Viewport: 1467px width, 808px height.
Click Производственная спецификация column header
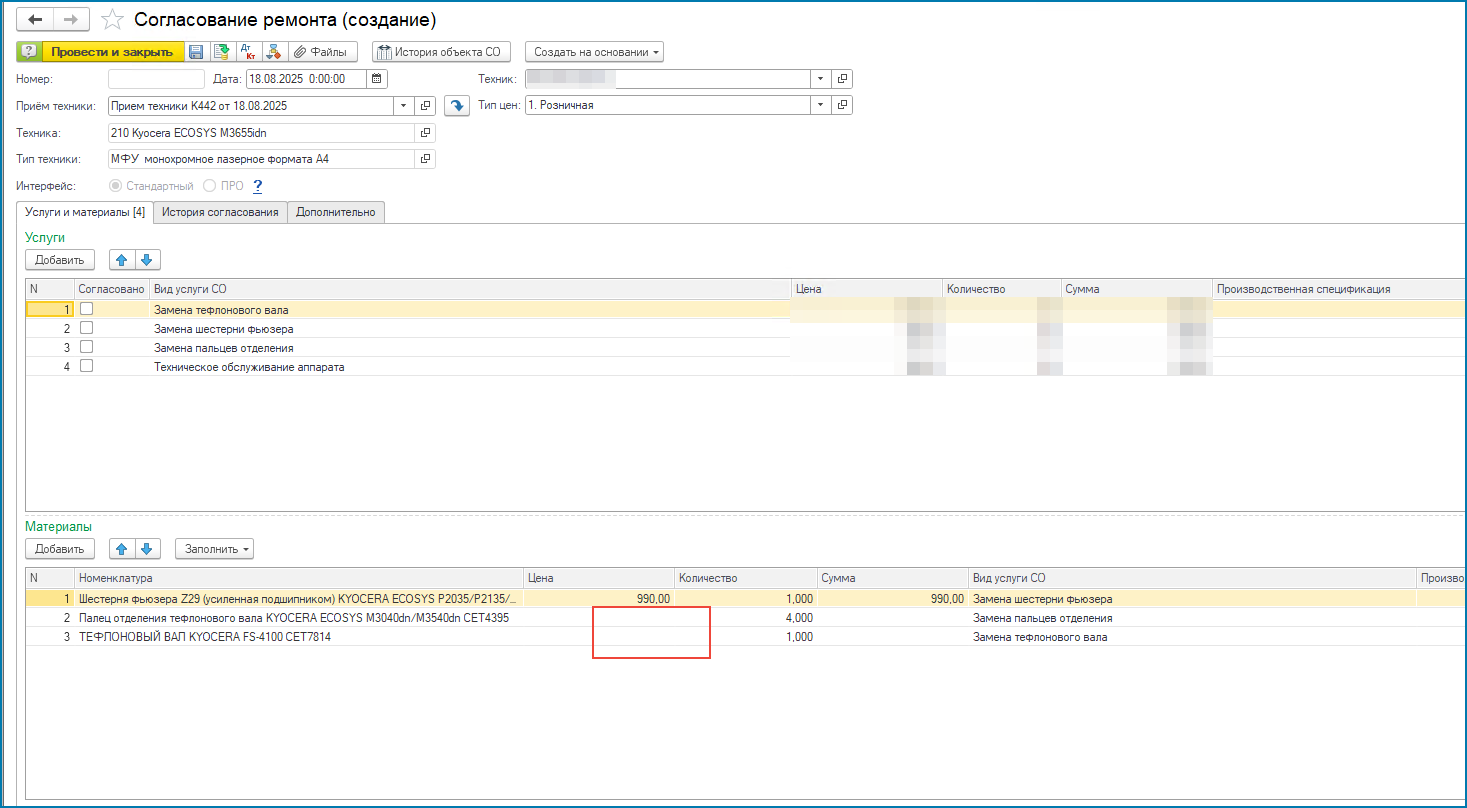click(1339, 289)
